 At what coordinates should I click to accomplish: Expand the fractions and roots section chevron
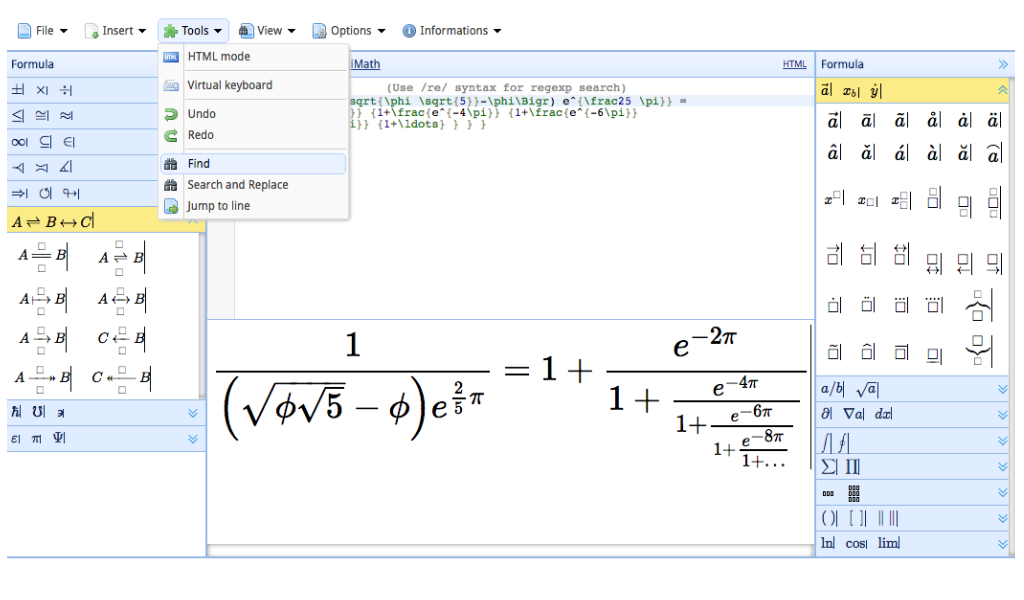(x=1002, y=389)
